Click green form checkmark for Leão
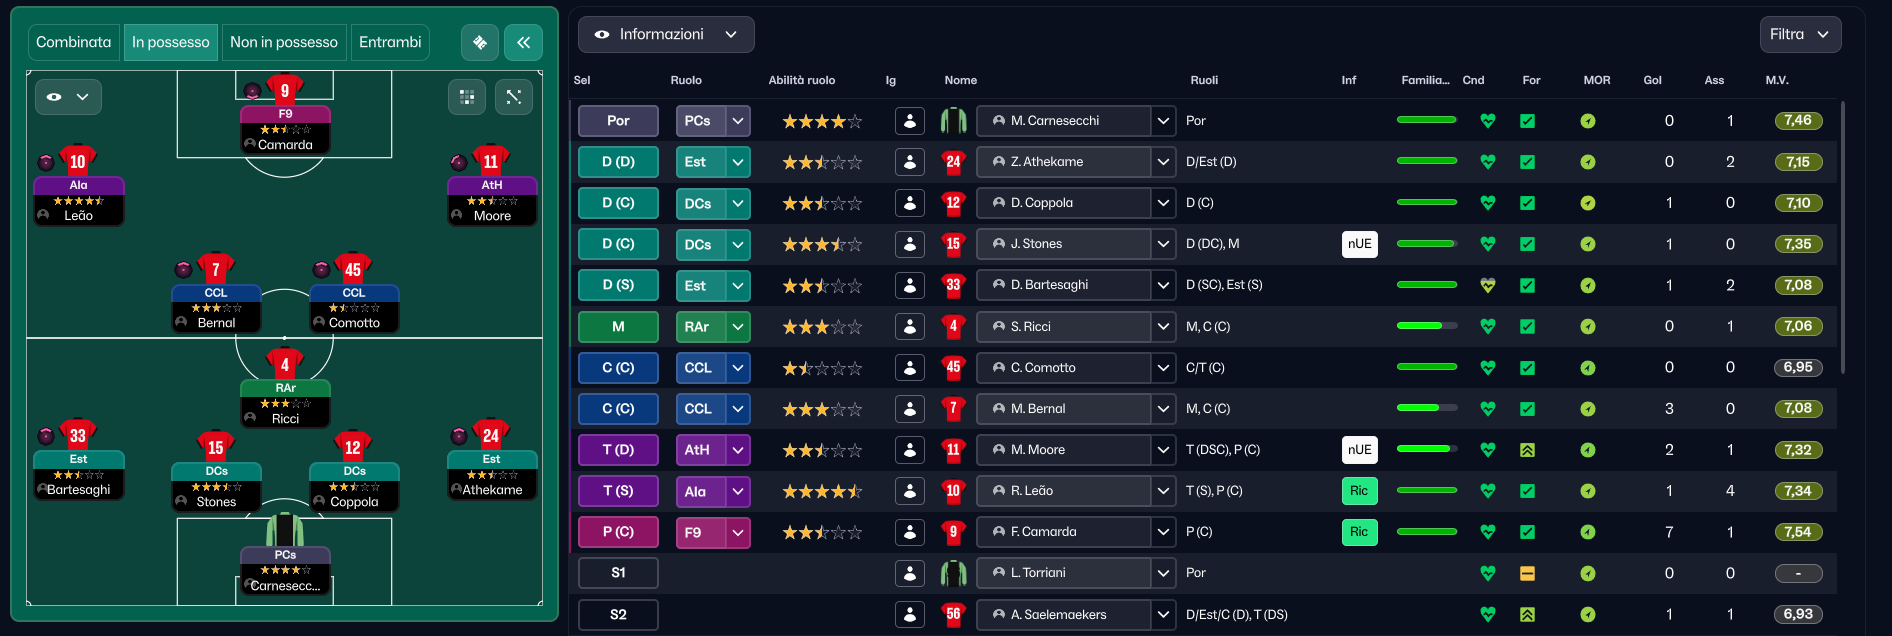The image size is (1892, 636). pyautogui.click(x=1527, y=491)
